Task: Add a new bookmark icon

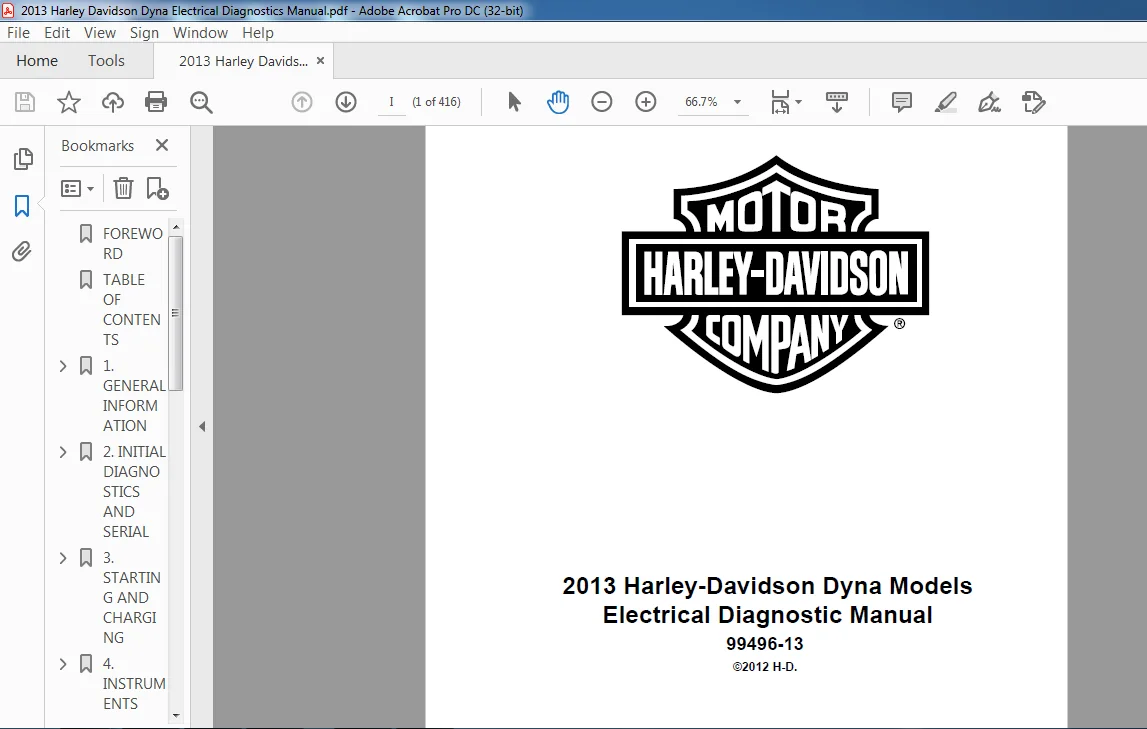Action: [x=157, y=189]
